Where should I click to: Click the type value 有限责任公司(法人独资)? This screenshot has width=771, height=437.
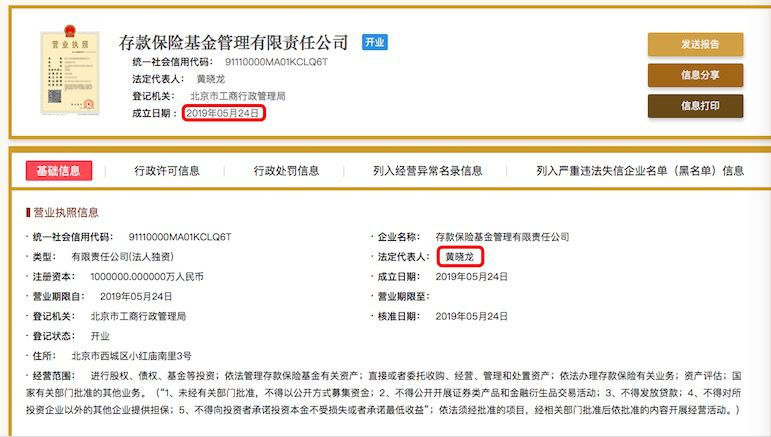click(x=122, y=257)
